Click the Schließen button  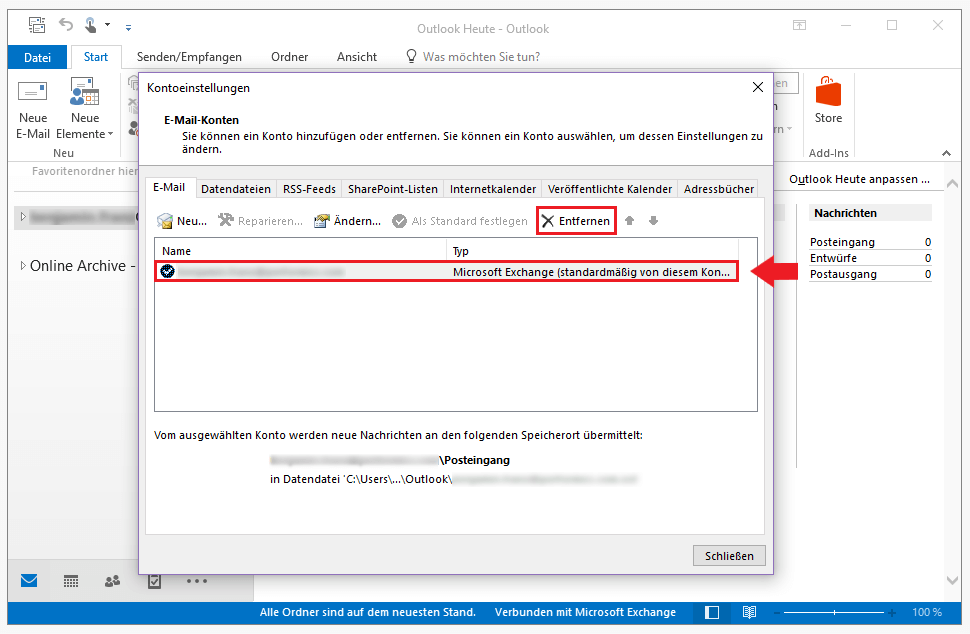(x=729, y=555)
